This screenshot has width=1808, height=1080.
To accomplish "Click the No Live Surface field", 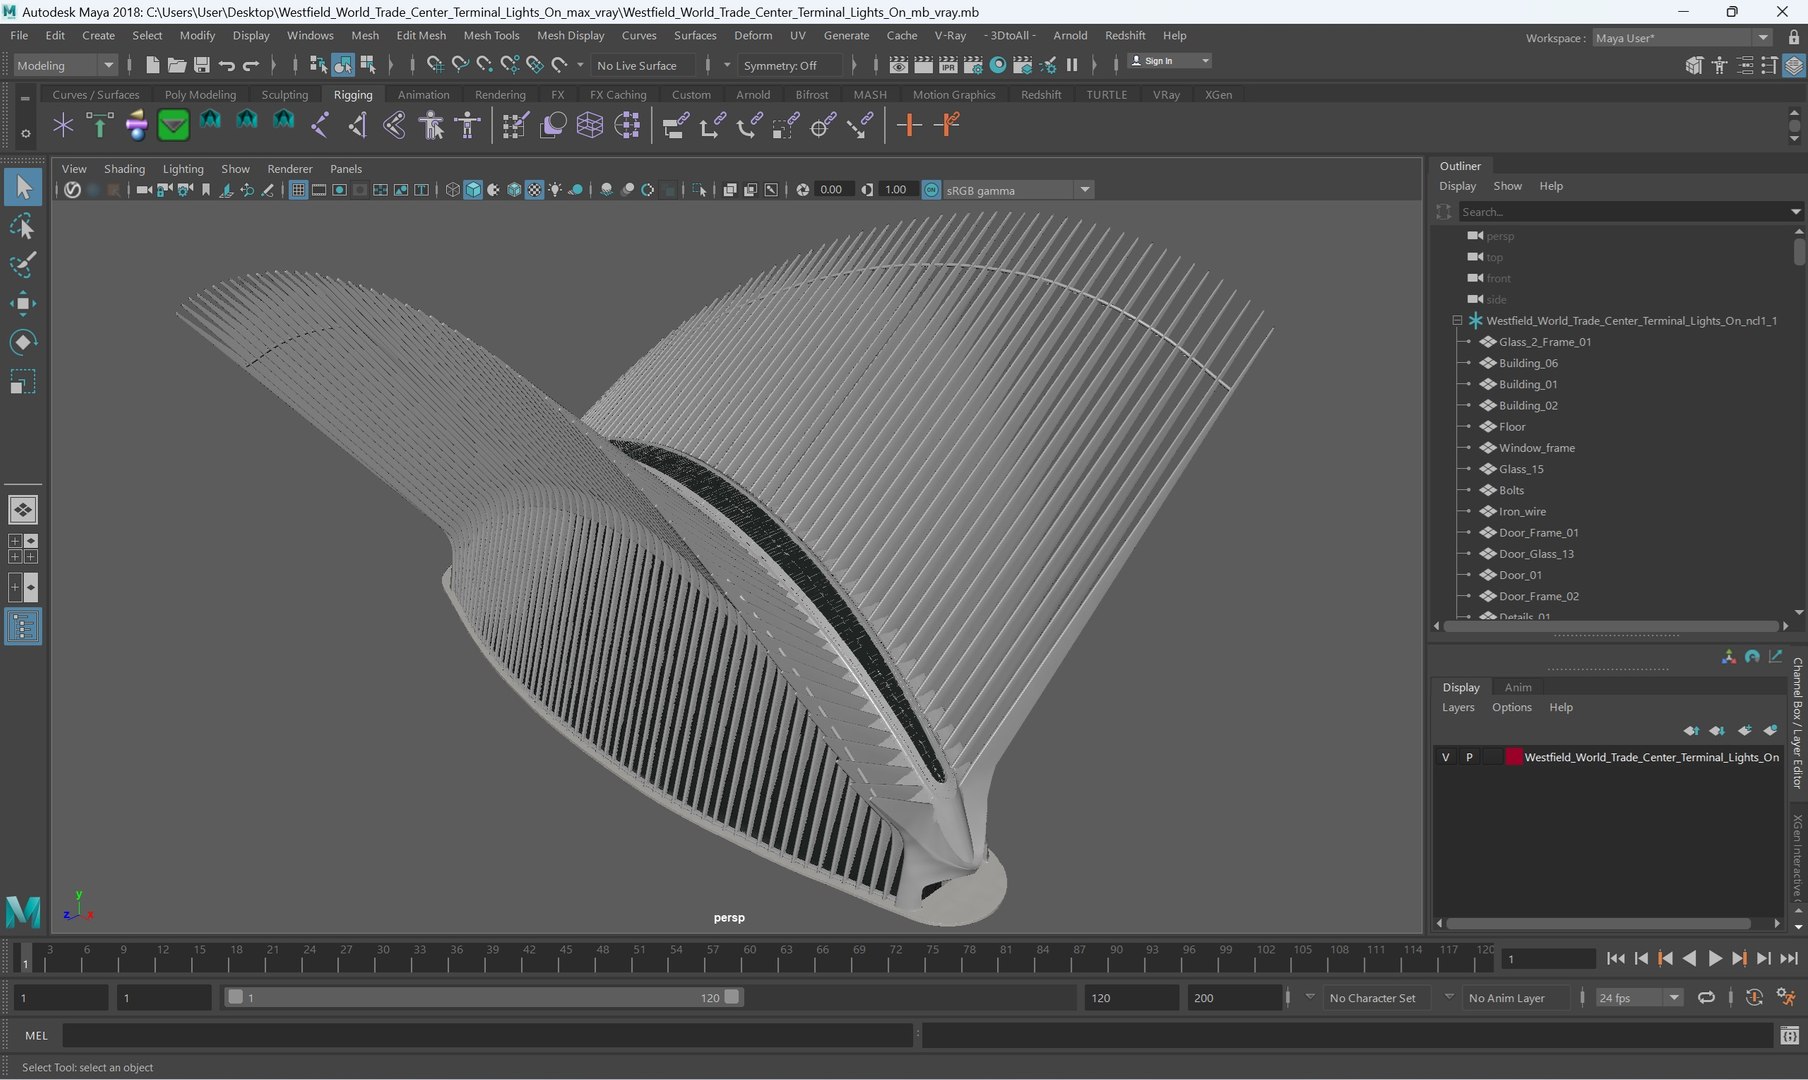I will pyautogui.click(x=645, y=65).
